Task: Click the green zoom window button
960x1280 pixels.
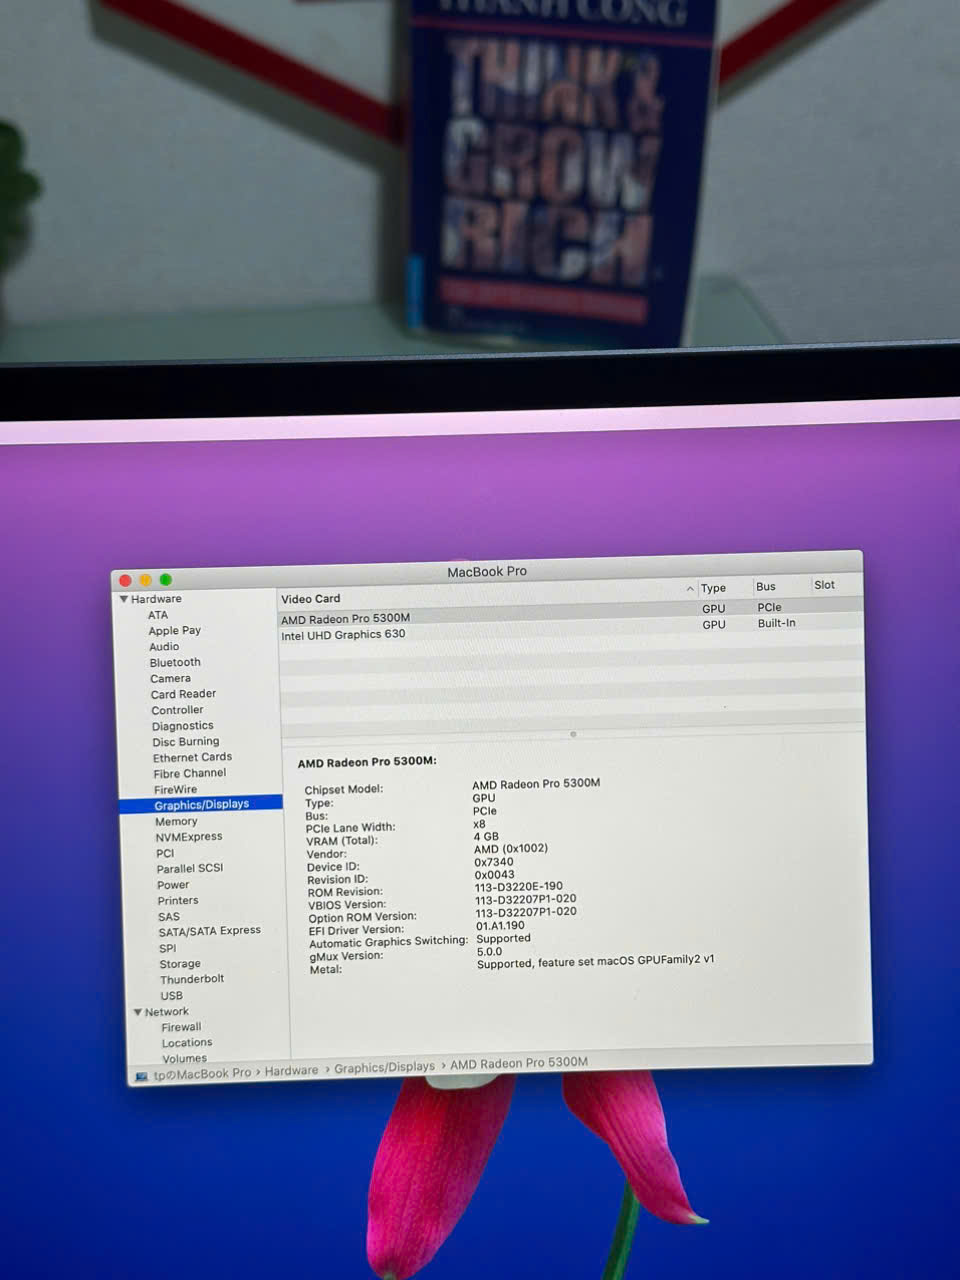Action: click(166, 580)
